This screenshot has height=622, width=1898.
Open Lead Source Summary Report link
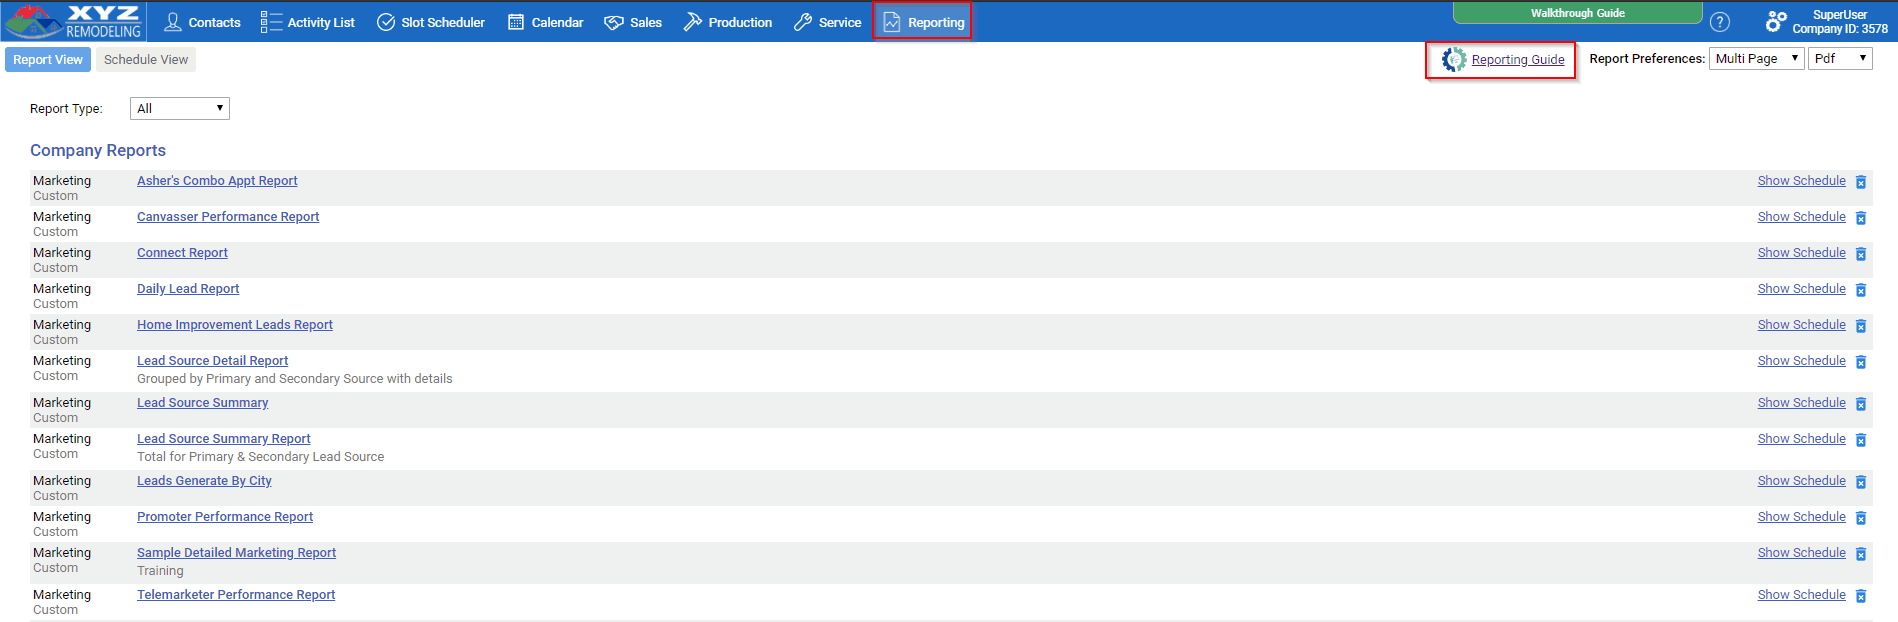pyautogui.click(x=224, y=439)
